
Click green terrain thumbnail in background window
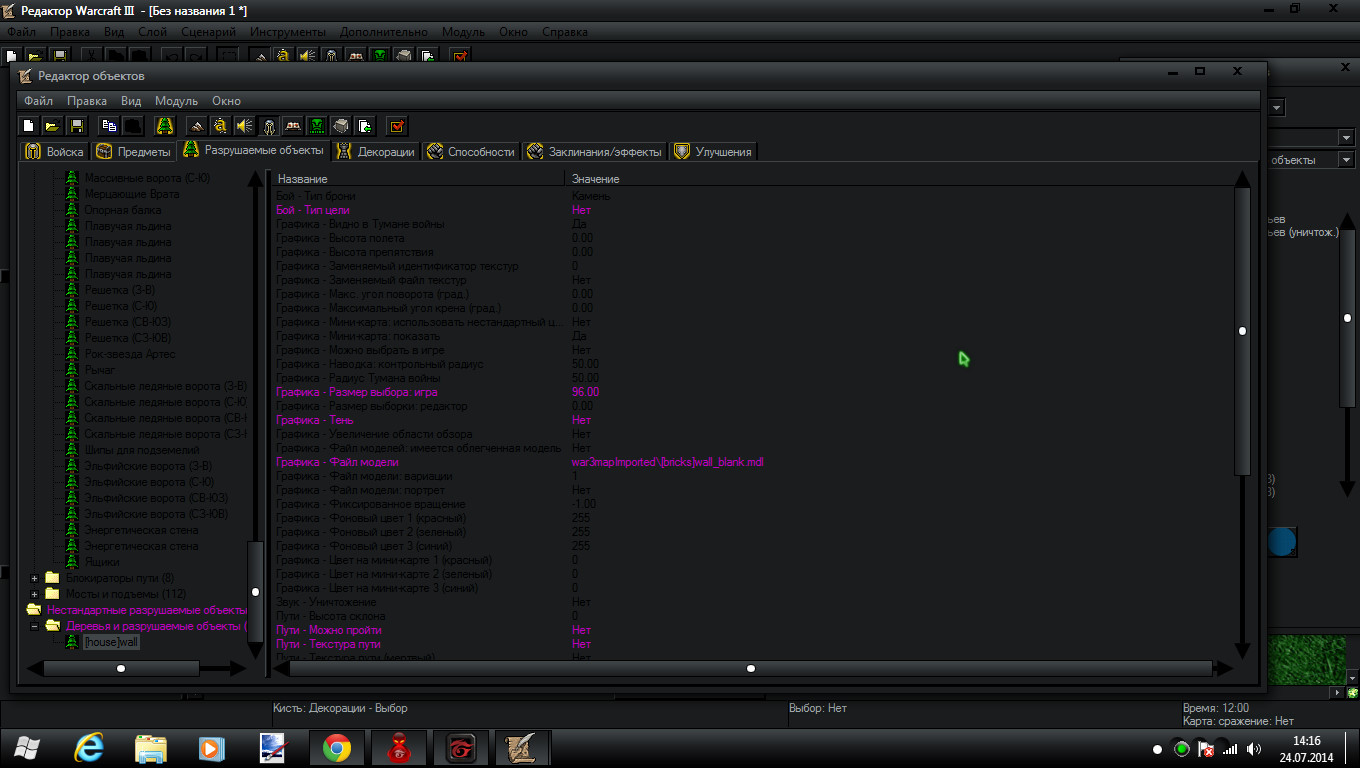click(1306, 659)
